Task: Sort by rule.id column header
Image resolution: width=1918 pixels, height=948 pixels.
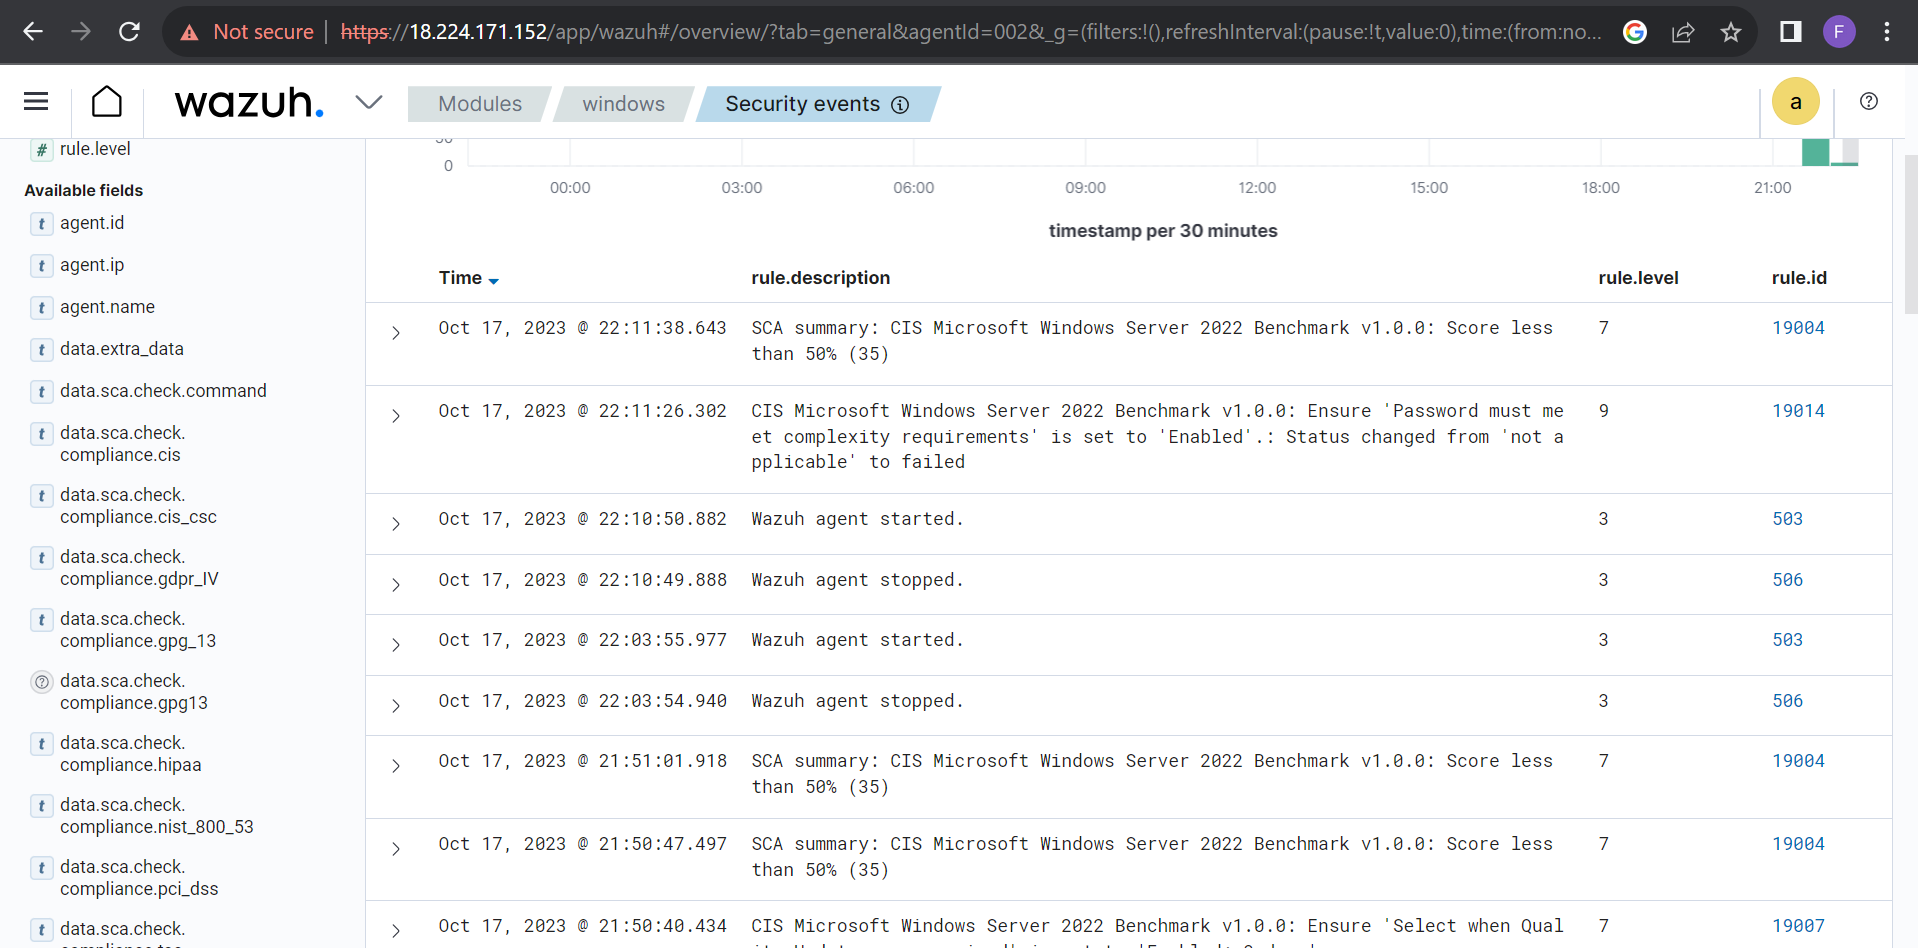Action: click(x=1799, y=278)
